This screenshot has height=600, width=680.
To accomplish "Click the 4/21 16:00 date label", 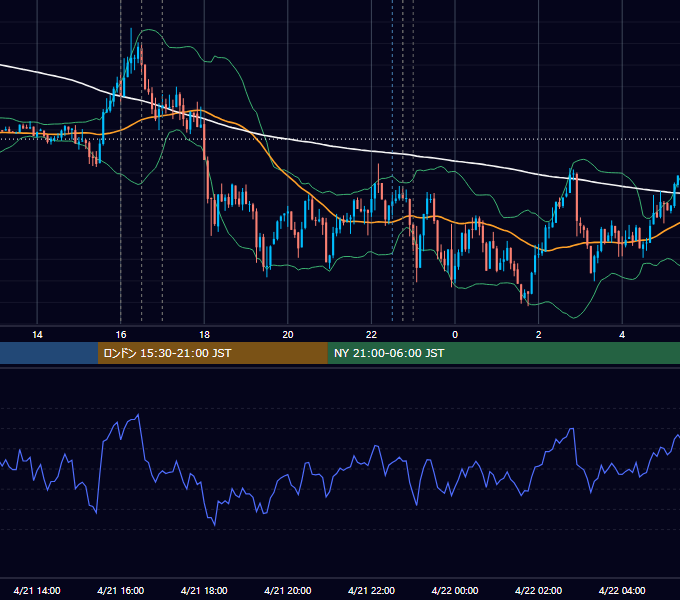I will tap(121, 590).
